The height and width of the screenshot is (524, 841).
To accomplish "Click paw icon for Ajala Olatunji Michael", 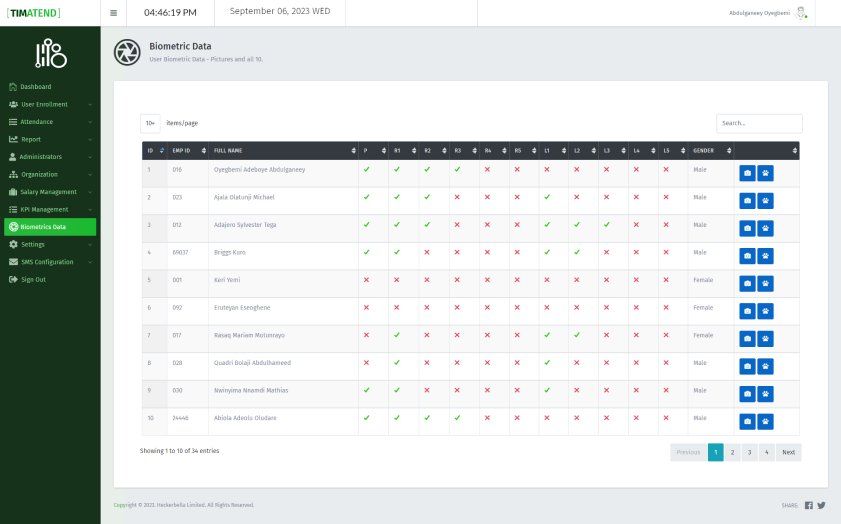I will [x=765, y=201].
